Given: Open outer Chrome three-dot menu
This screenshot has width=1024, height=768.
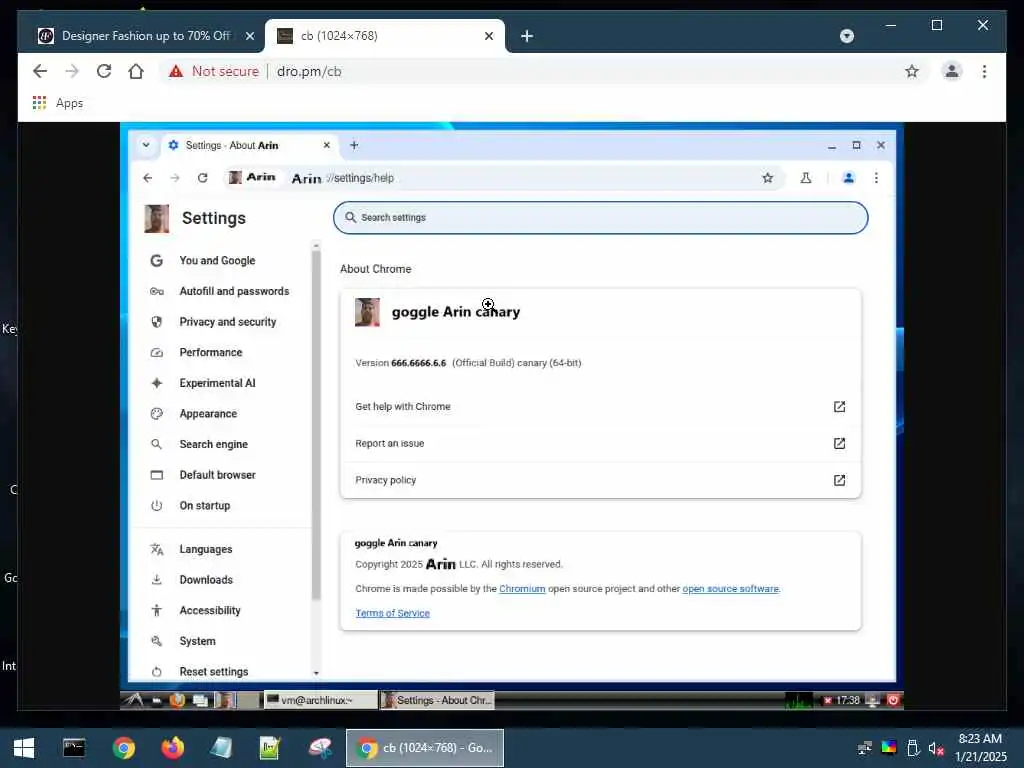Looking at the screenshot, I should coord(984,71).
